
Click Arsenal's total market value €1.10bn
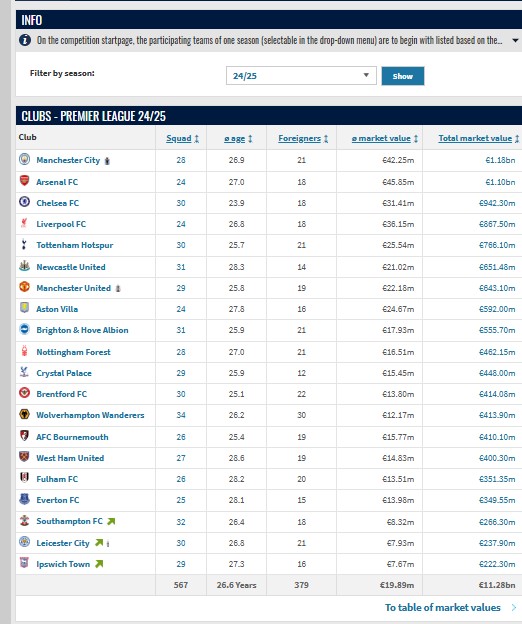click(500, 182)
